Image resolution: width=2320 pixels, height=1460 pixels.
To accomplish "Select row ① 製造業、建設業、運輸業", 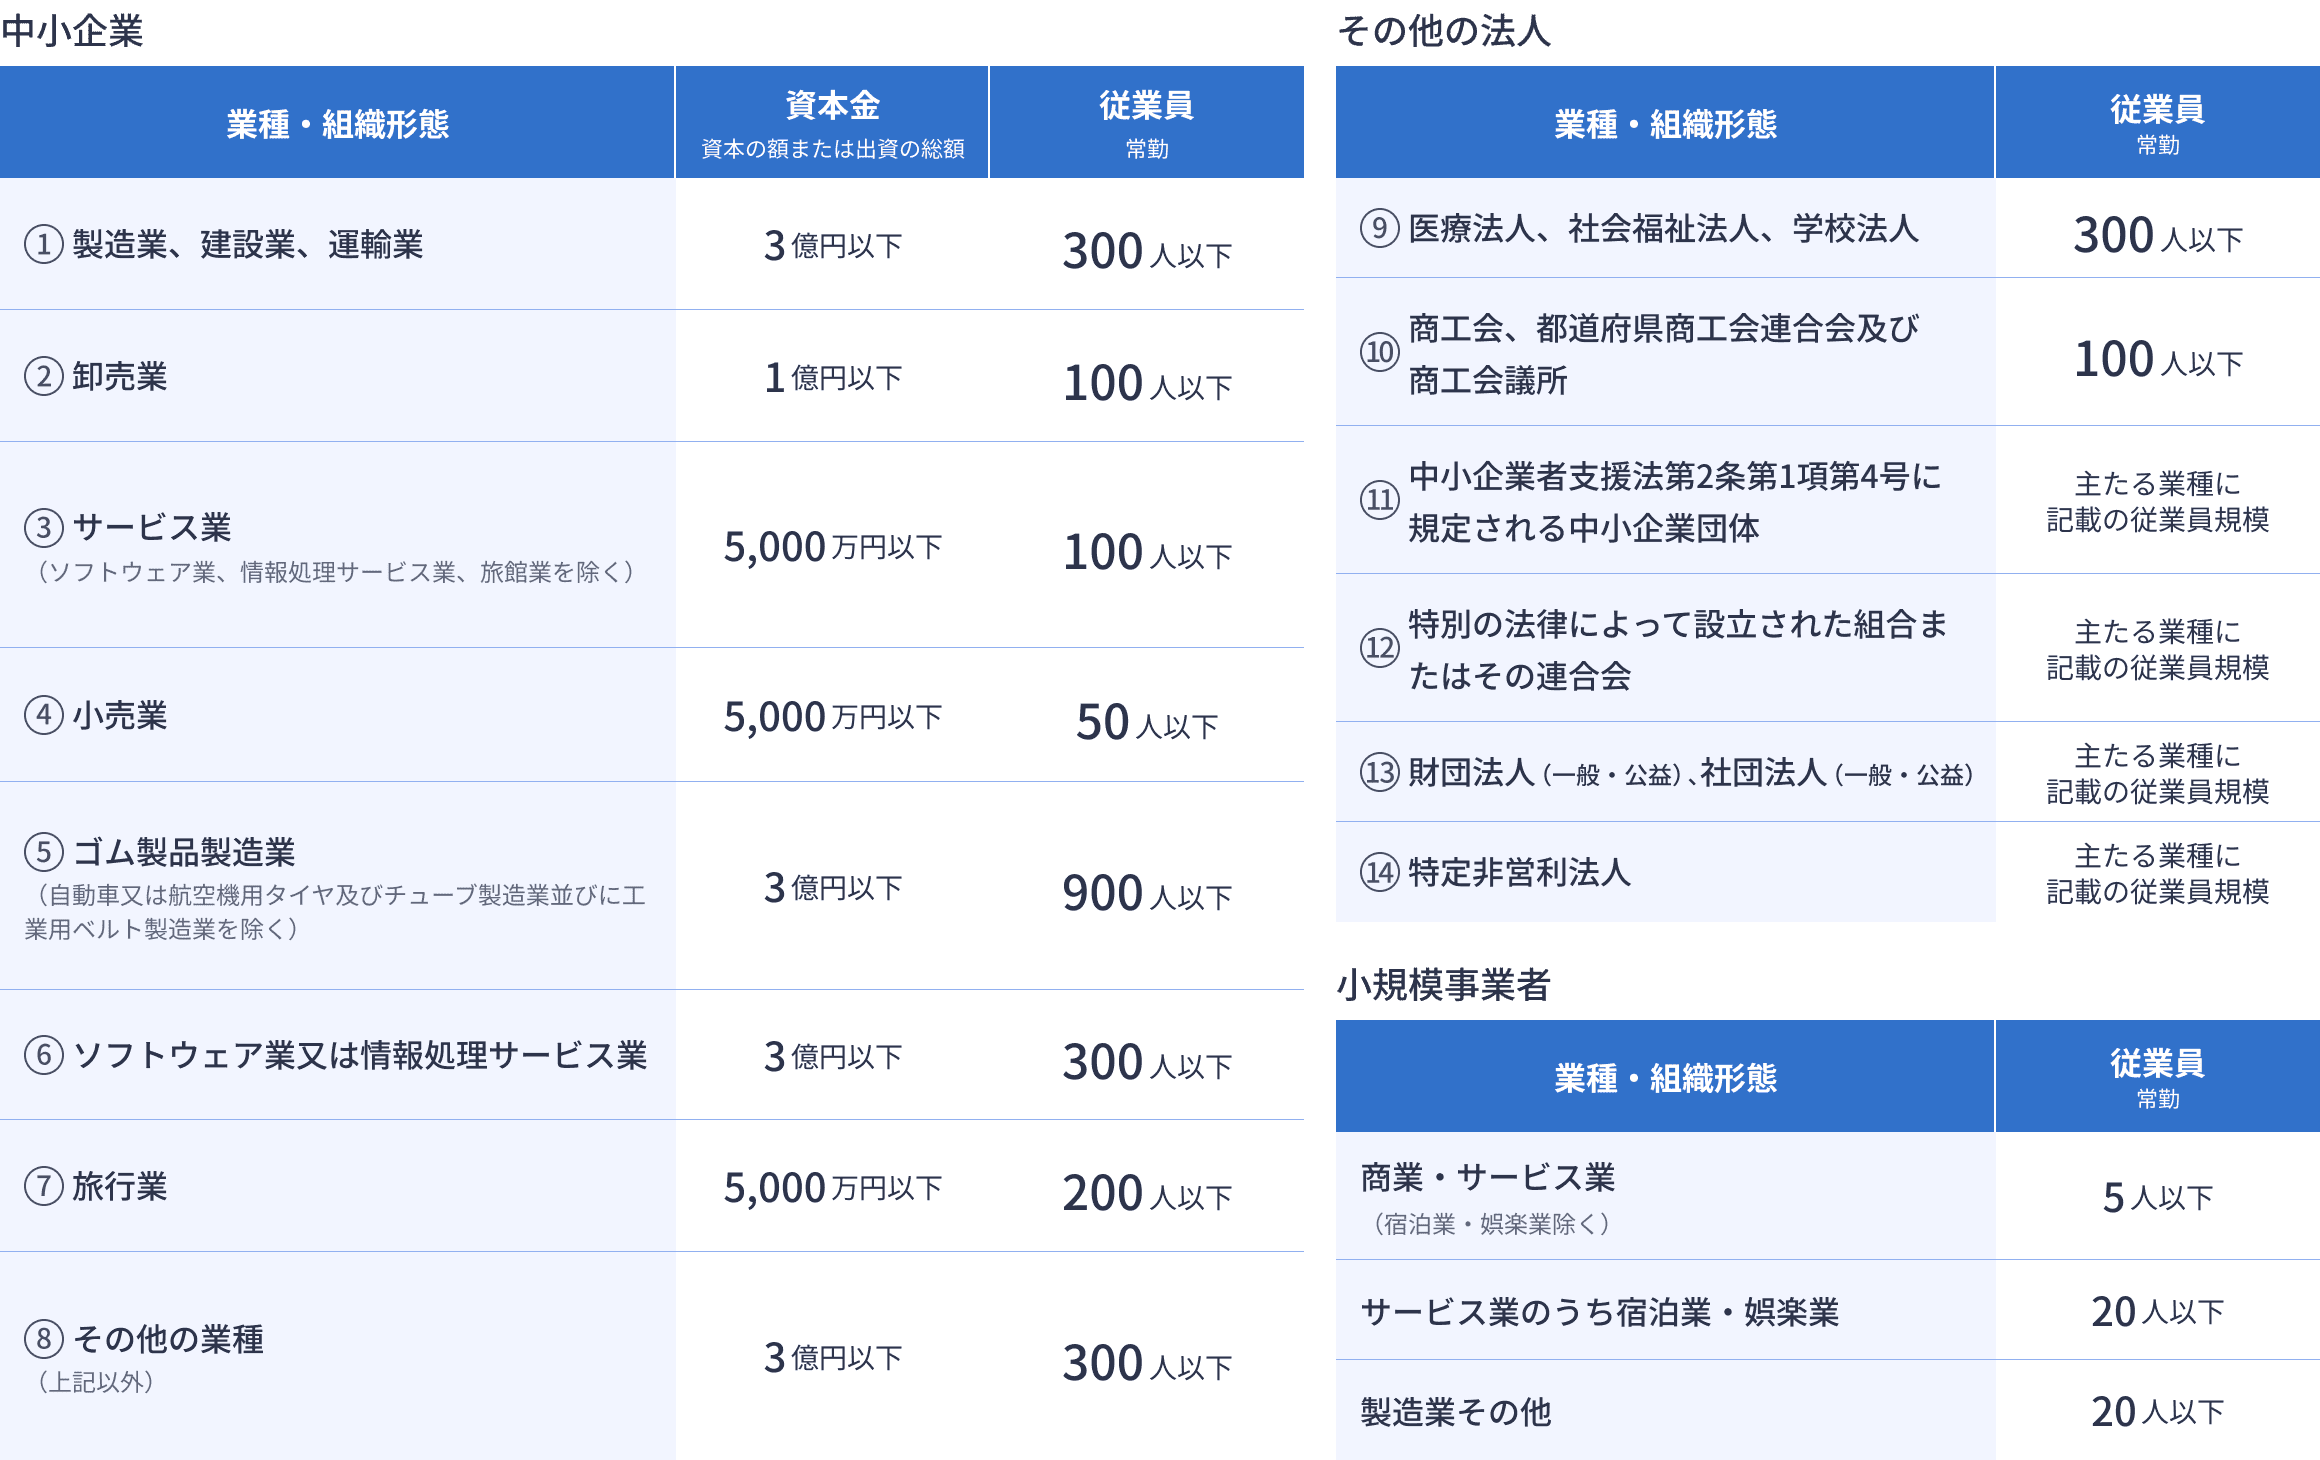I will pos(224,244).
